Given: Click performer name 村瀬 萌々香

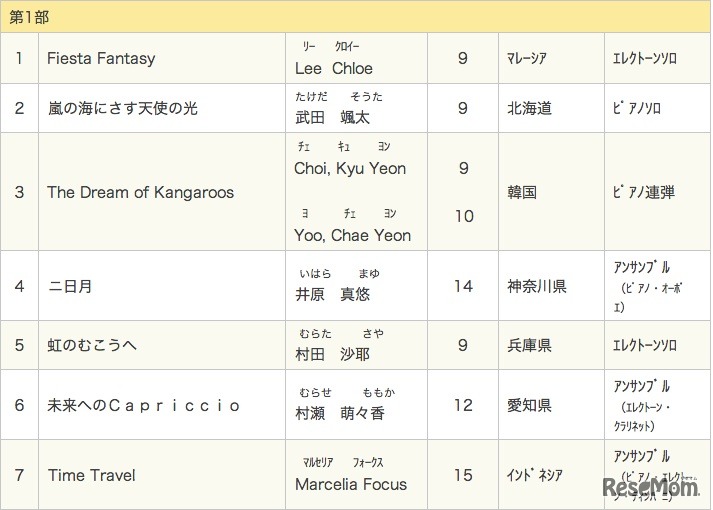Looking at the screenshot, I should [340, 413].
